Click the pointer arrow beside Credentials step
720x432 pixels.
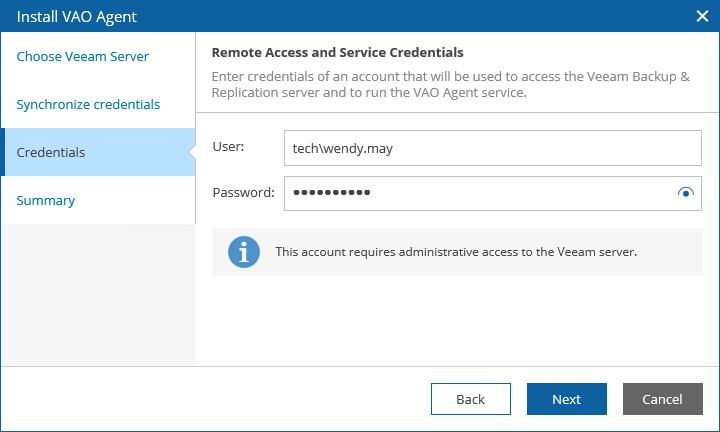tap(191, 152)
